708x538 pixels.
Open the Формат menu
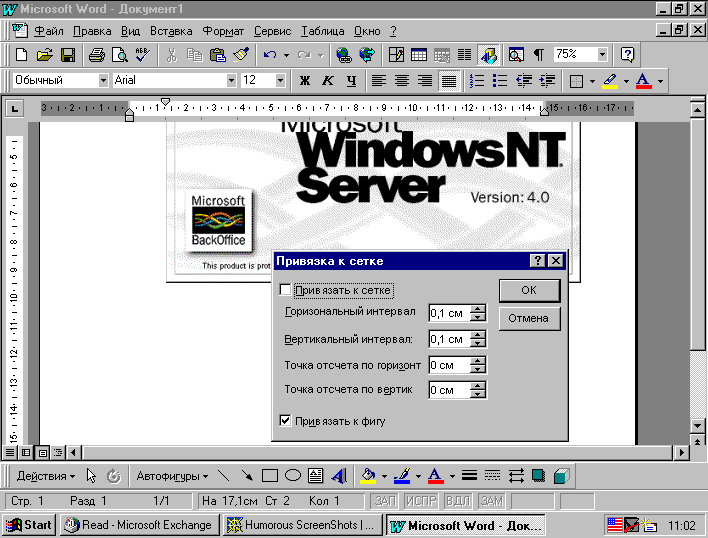tap(223, 31)
